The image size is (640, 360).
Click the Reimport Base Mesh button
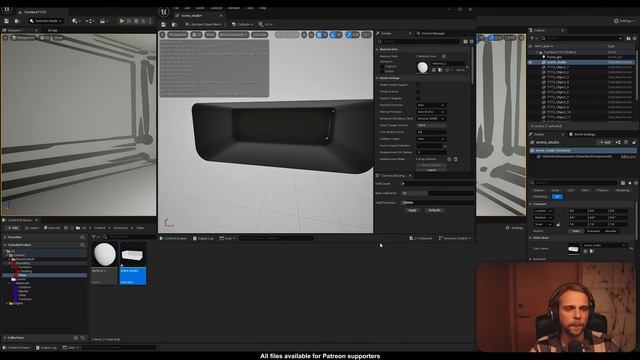203,24
